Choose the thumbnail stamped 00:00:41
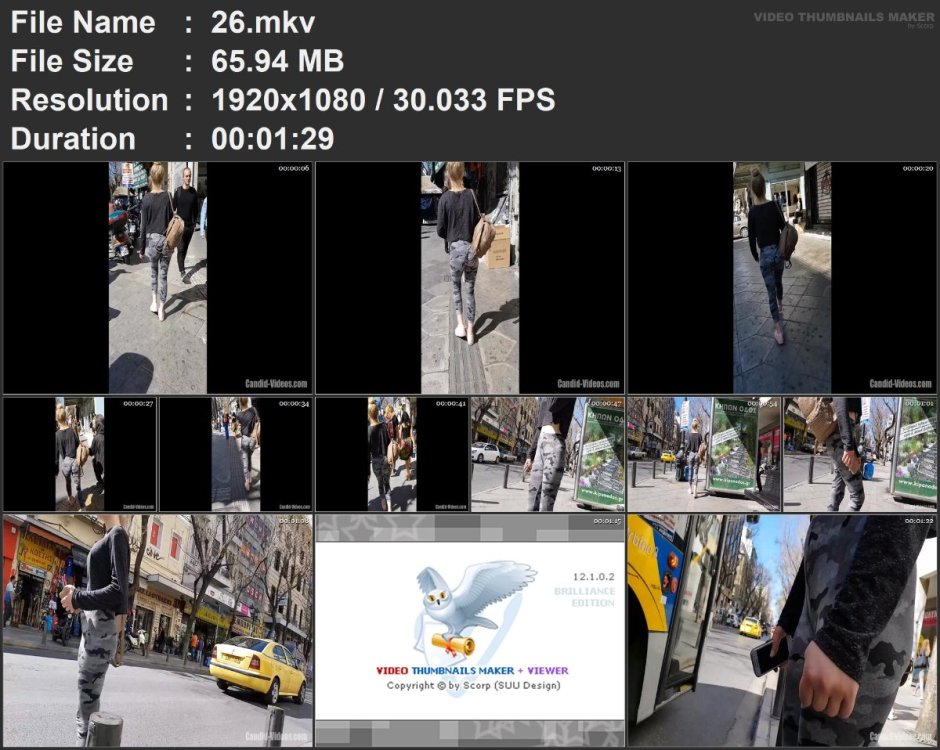The width and height of the screenshot is (940, 750). pyautogui.click(x=392, y=454)
